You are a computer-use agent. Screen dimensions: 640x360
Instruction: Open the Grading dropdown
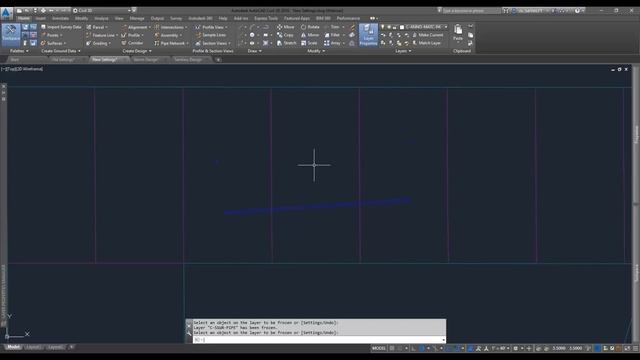pos(98,43)
